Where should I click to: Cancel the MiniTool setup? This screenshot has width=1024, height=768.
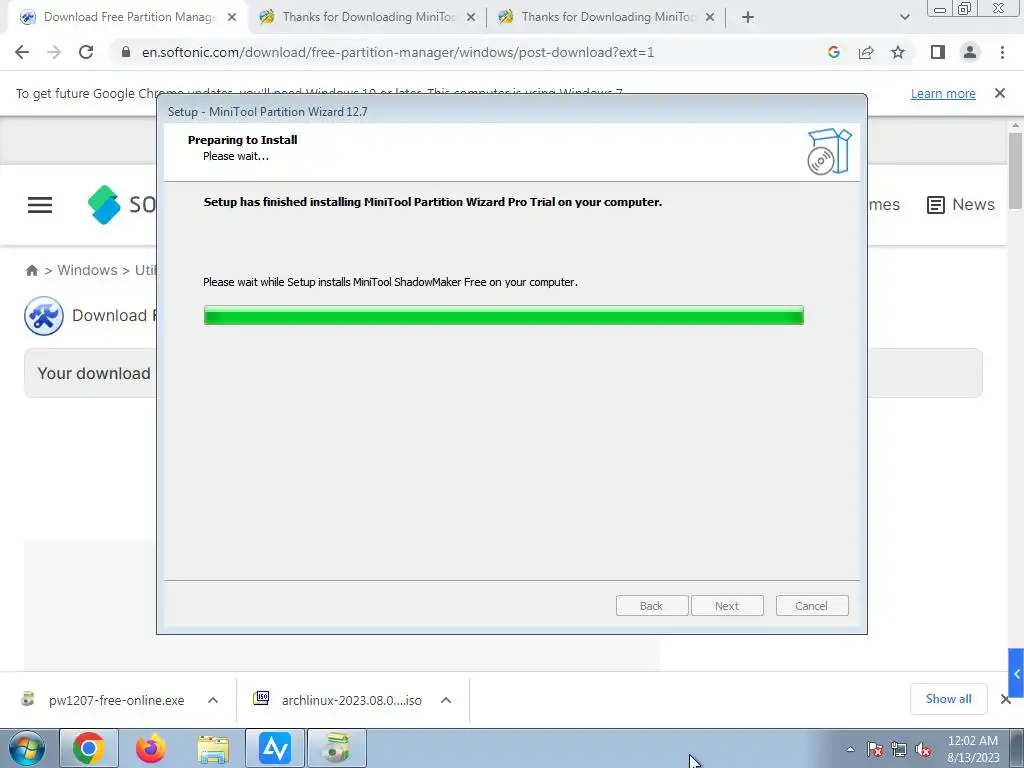tap(812, 605)
